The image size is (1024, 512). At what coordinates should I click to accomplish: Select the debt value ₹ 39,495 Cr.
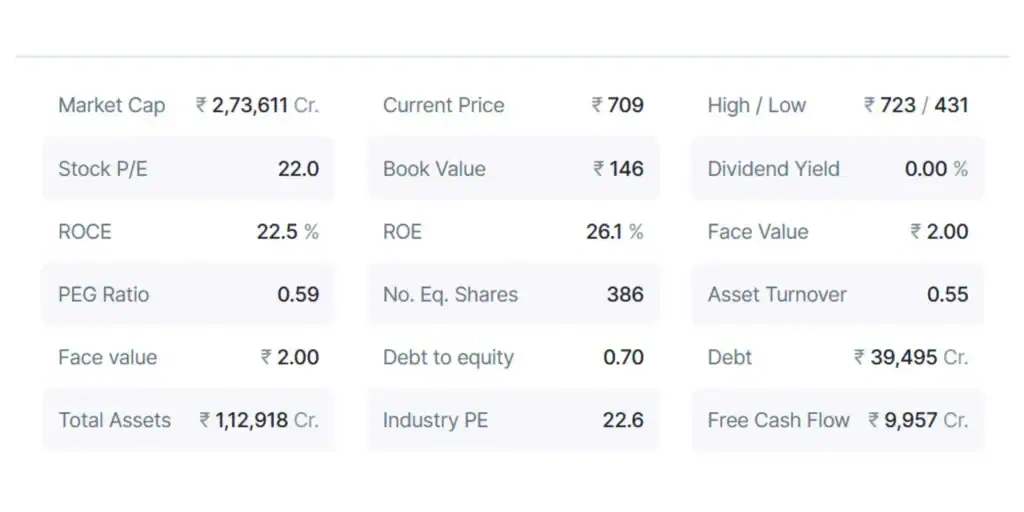click(911, 358)
